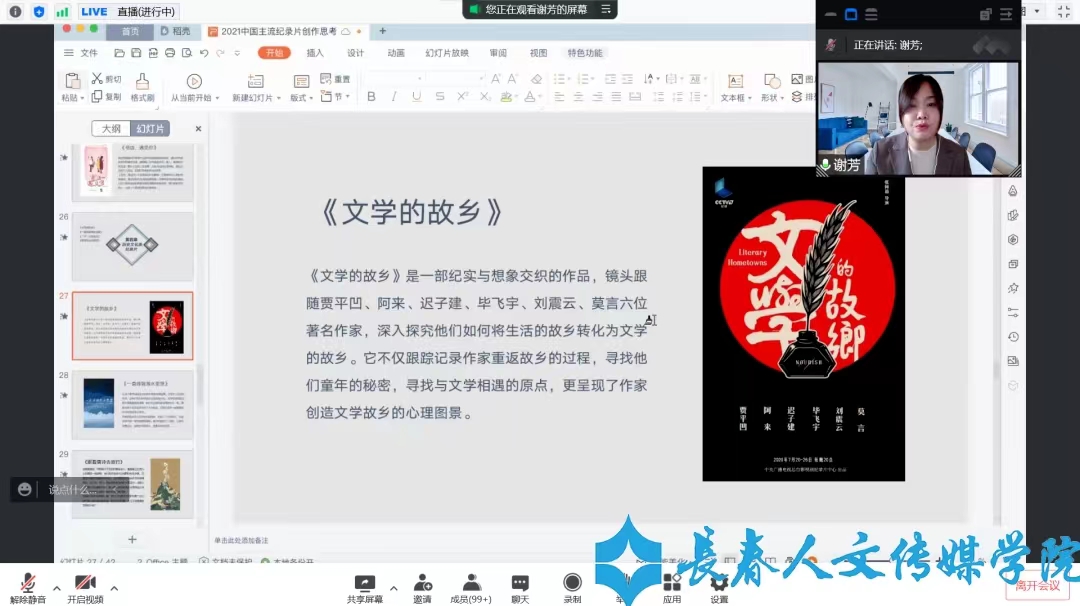Expand the font color dropdown arrow
The height and width of the screenshot is (606, 1080).
(x=540, y=97)
